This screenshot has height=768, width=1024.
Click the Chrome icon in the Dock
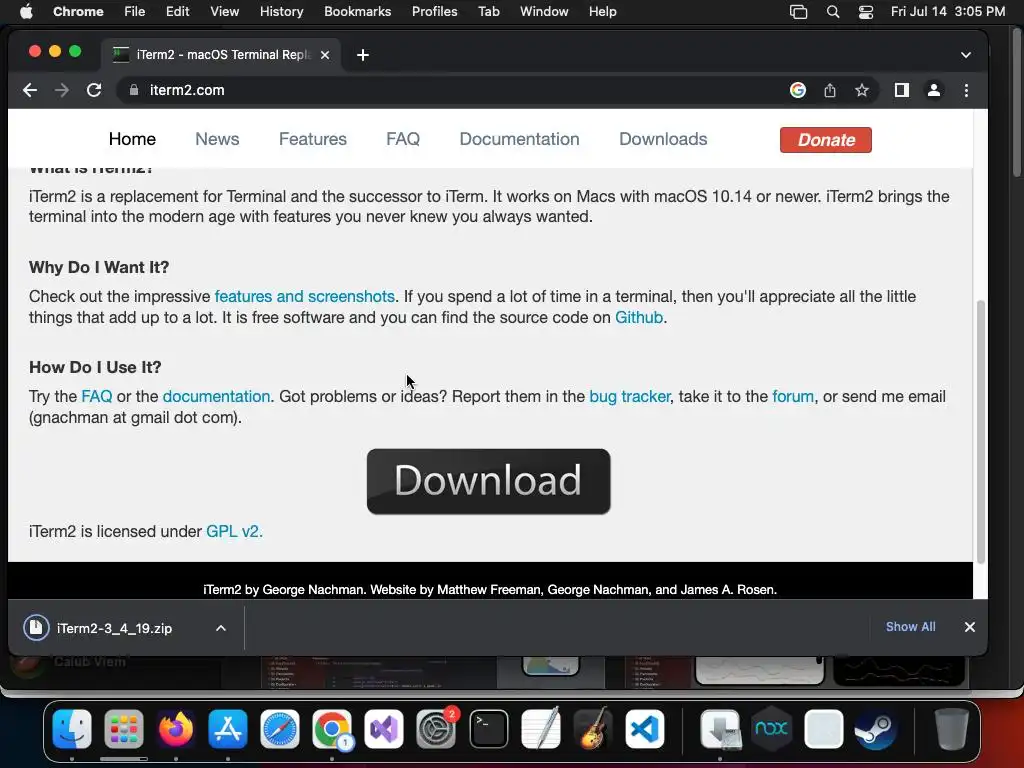[332, 729]
